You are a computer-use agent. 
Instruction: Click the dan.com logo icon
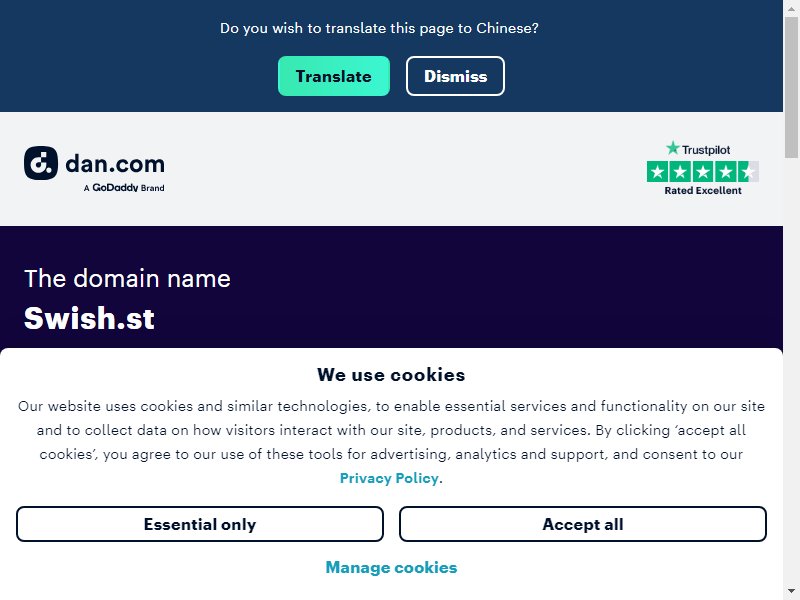click(x=41, y=163)
